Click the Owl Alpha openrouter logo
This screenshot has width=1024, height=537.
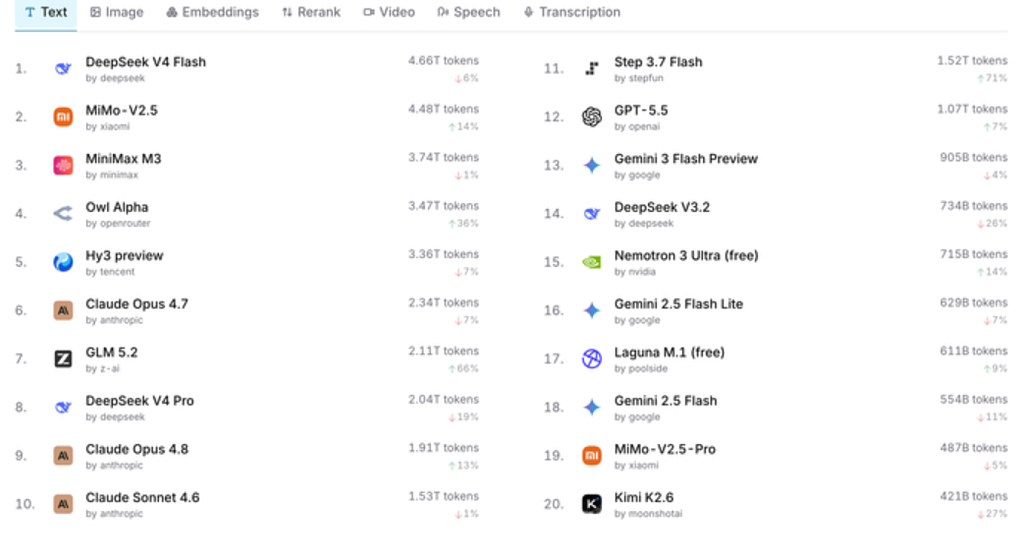[63, 214]
